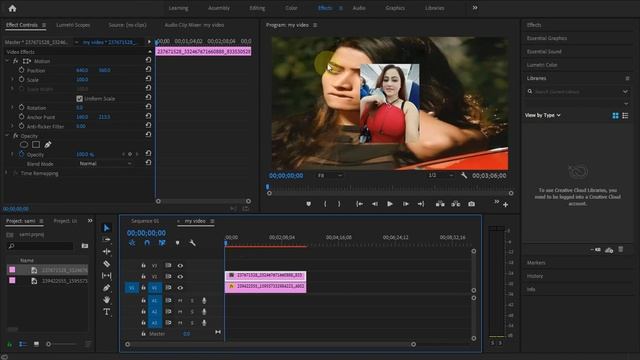The width and height of the screenshot is (640, 360).
Task: Create ellipse mask under Opacity
Action: click(x=24, y=144)
